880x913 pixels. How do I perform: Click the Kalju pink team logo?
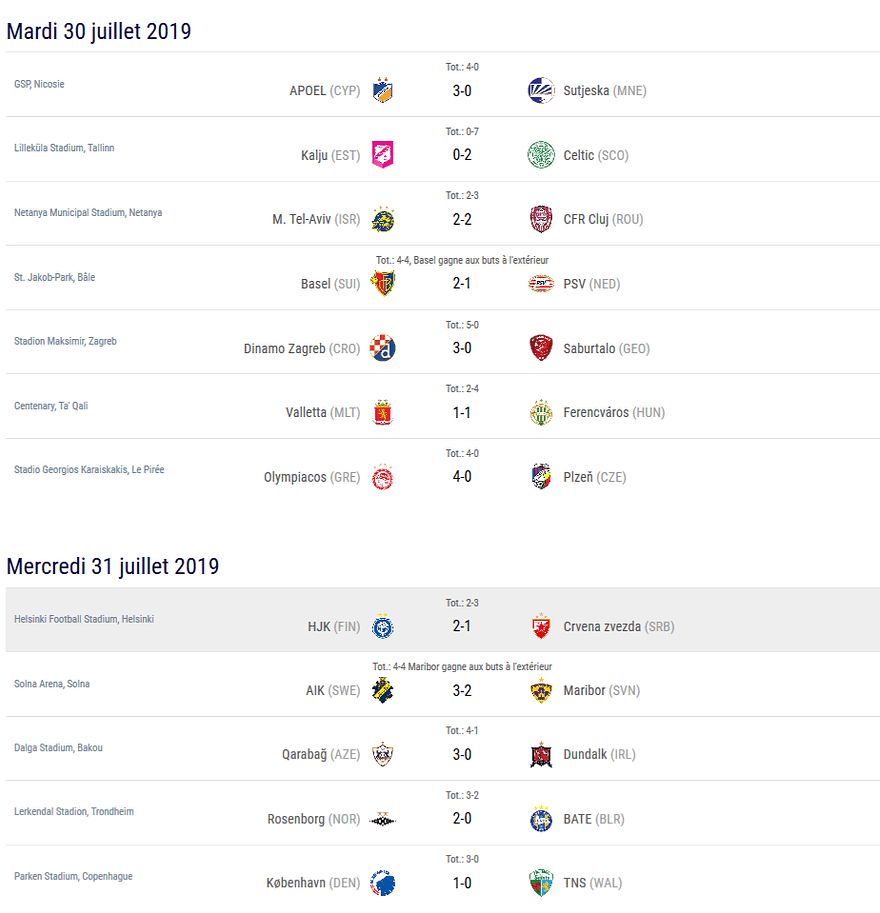[382, 155]
